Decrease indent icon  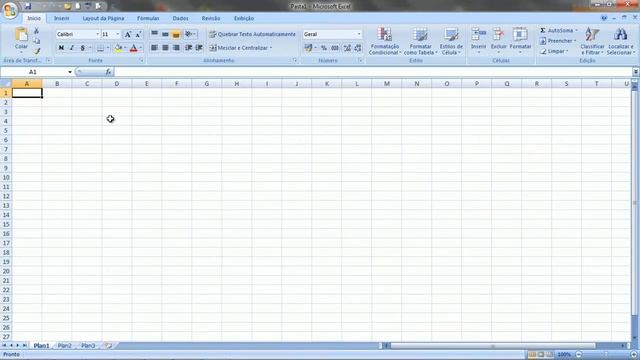click(x=189, y=48)
